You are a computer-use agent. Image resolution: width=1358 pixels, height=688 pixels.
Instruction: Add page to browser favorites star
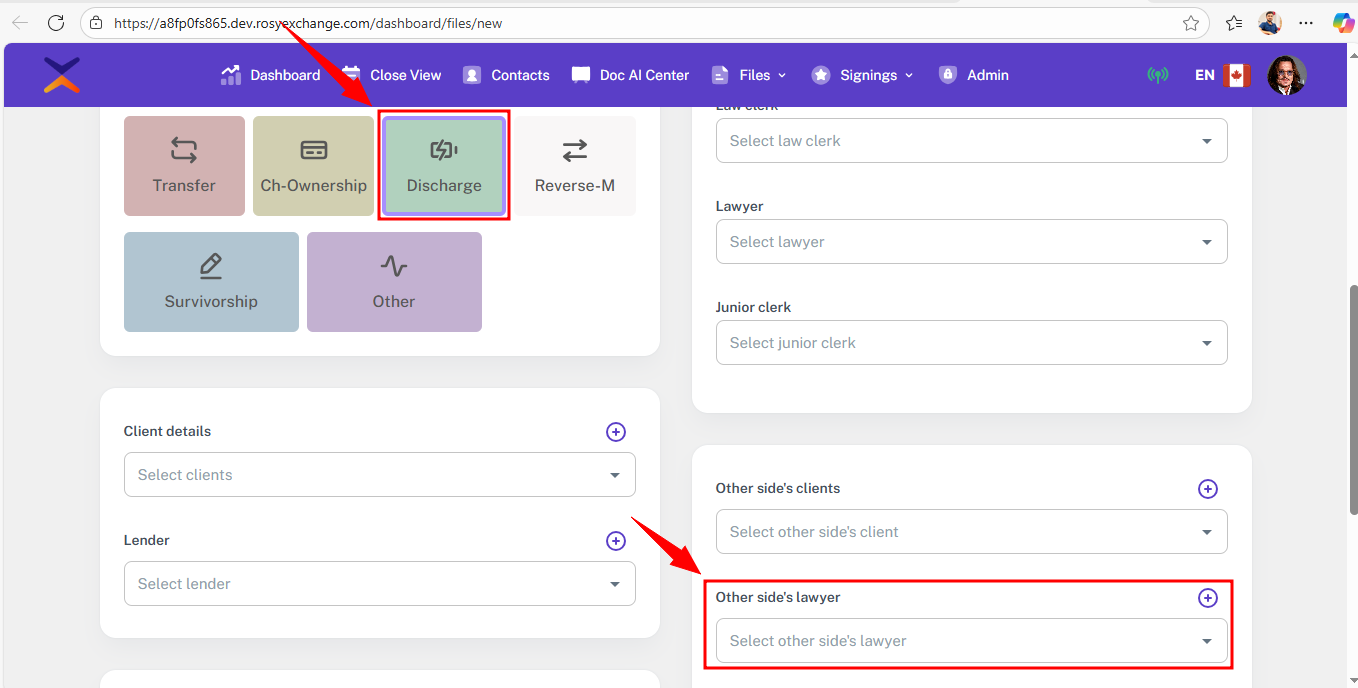[x=1191, y=23]
